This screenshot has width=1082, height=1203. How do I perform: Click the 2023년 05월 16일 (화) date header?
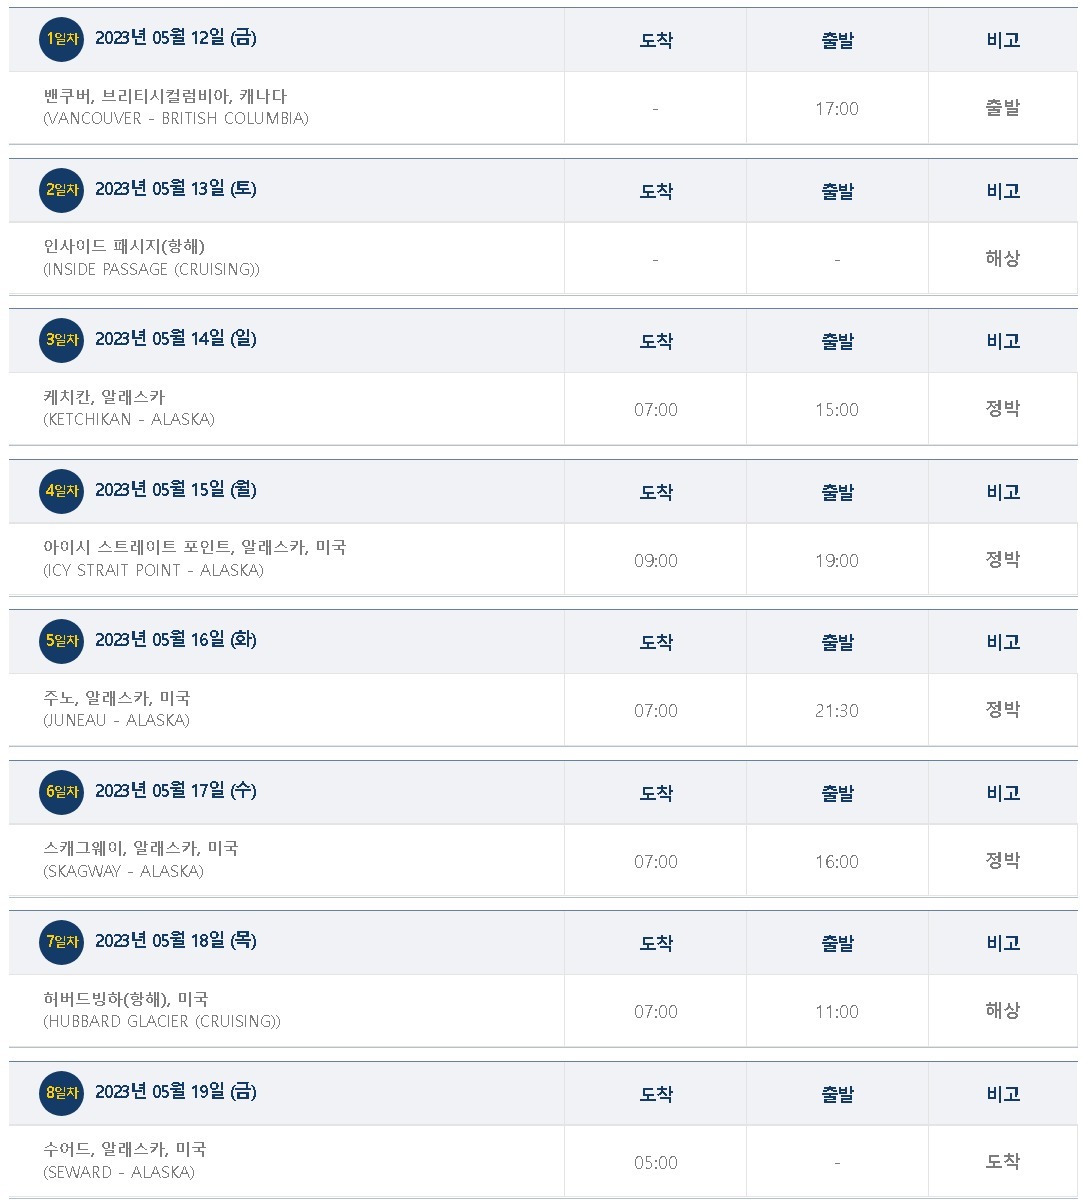(x=176, y=640)
